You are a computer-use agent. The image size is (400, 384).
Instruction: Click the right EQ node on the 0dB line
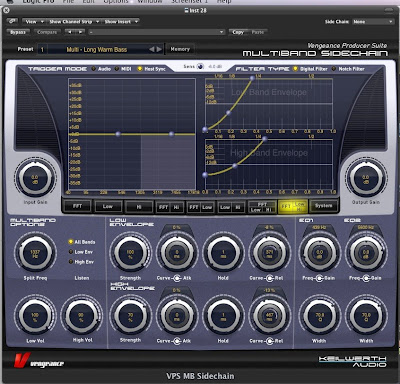171,134
